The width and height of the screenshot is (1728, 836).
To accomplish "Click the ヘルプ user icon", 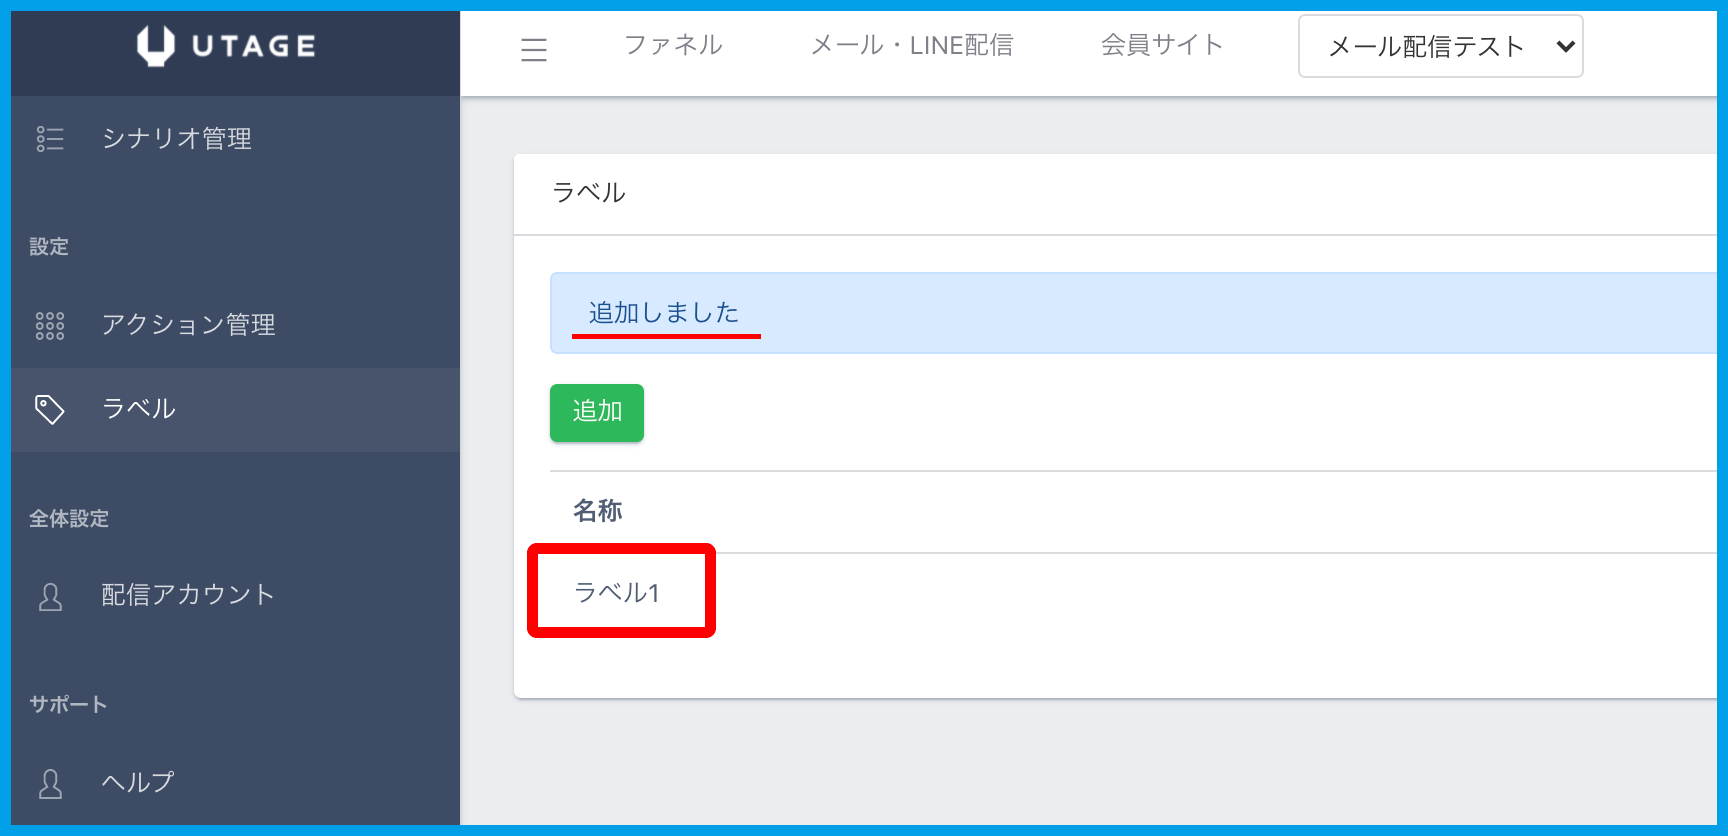I will [50, 784].
